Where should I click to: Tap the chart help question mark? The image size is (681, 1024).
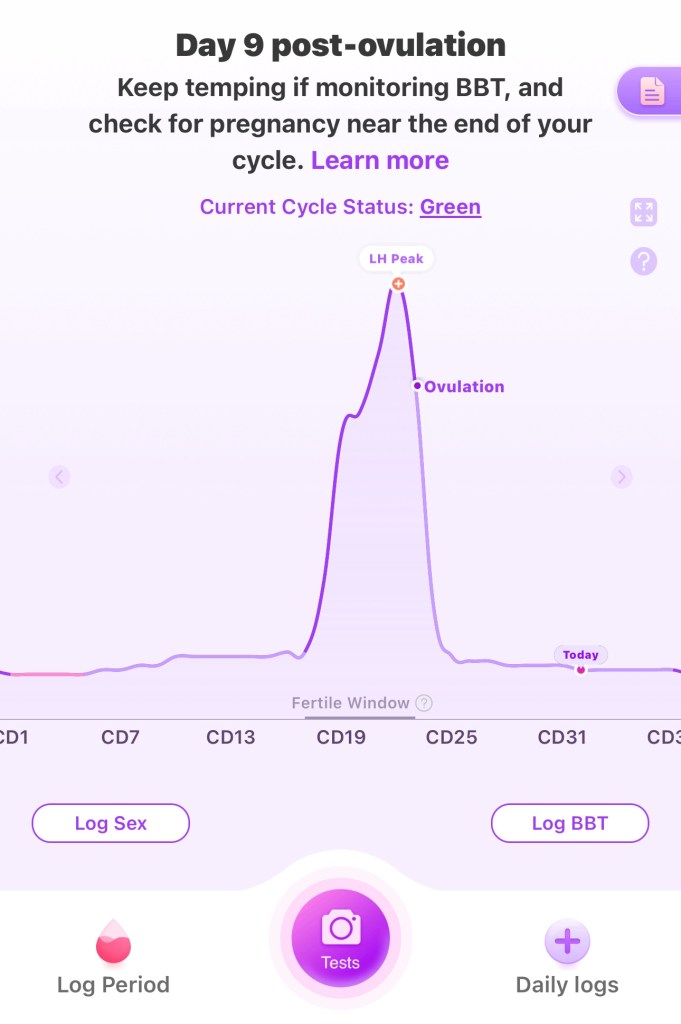click(643, 262)
